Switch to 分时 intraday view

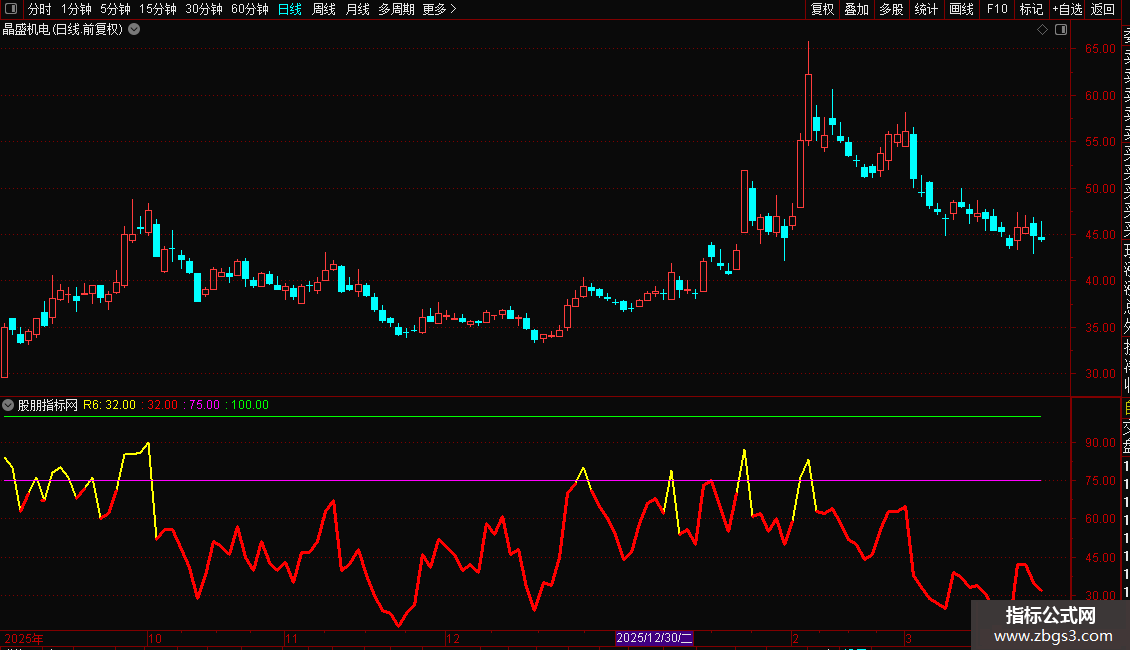[40, 9]
